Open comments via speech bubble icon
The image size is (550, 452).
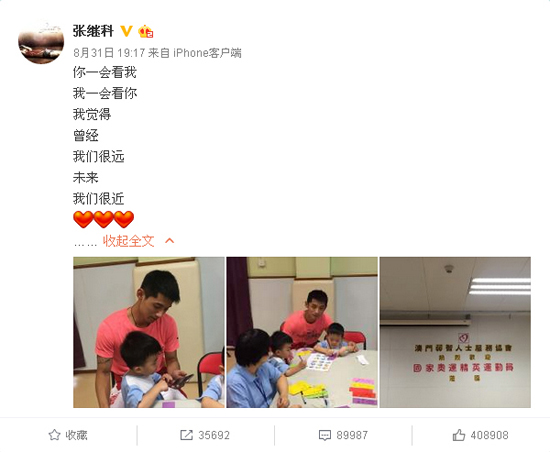[x=324, y=436]
